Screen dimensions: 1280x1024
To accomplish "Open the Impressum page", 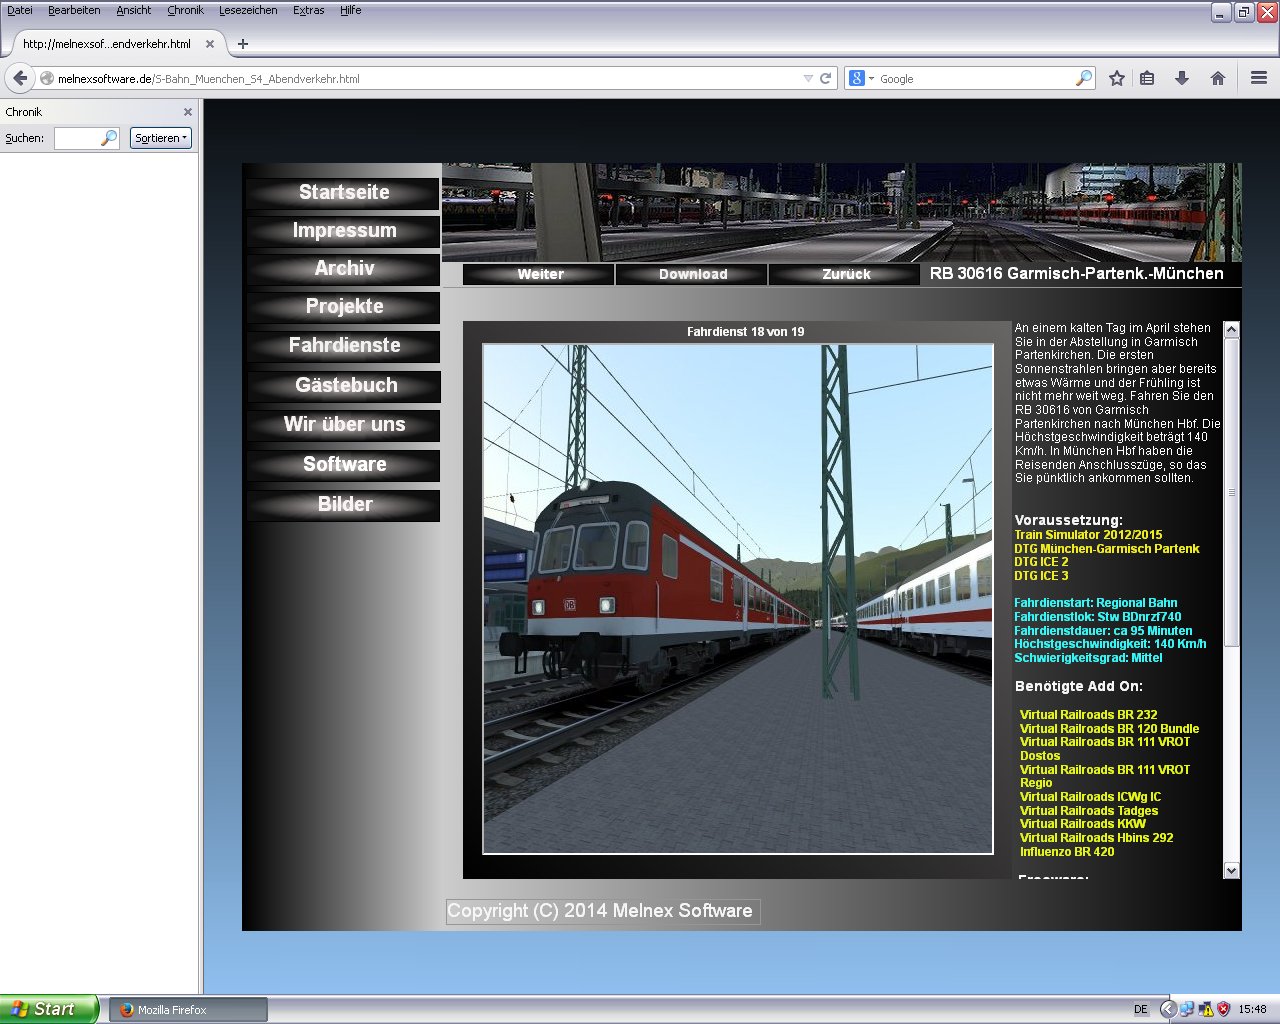I will [x=344, y=230].
